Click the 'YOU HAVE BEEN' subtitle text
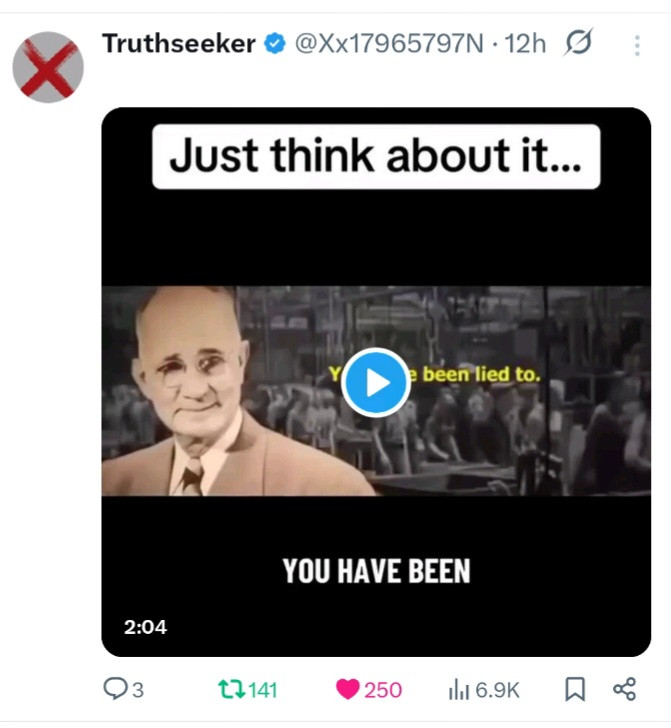671x728 pixels. [377, 571]
